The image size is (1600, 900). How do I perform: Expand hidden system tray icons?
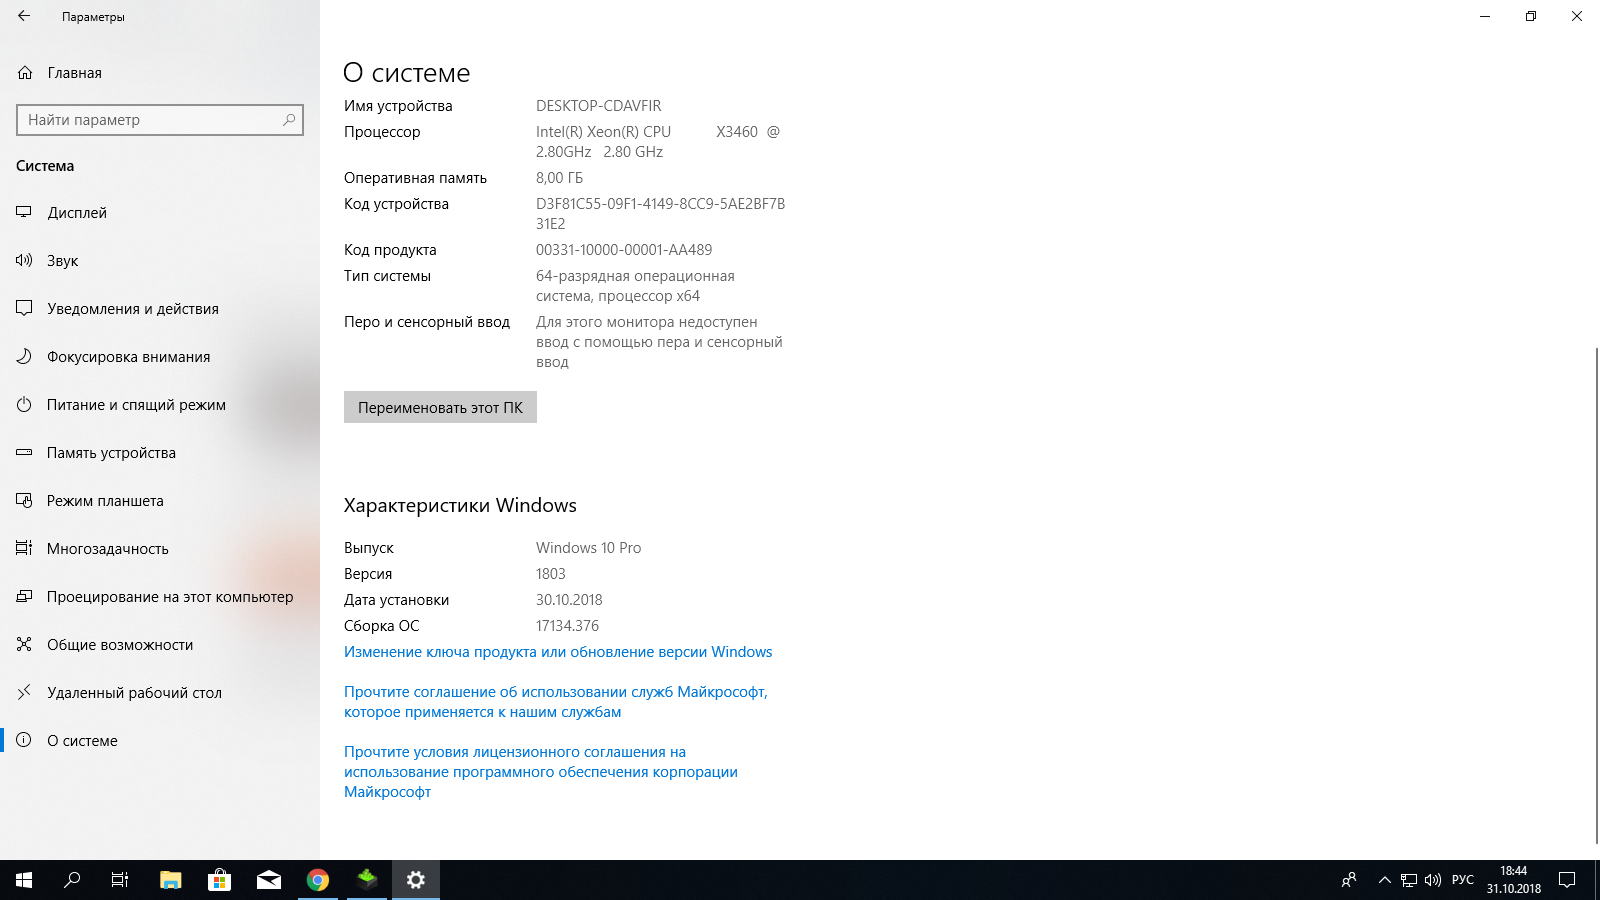[1384, 880]
